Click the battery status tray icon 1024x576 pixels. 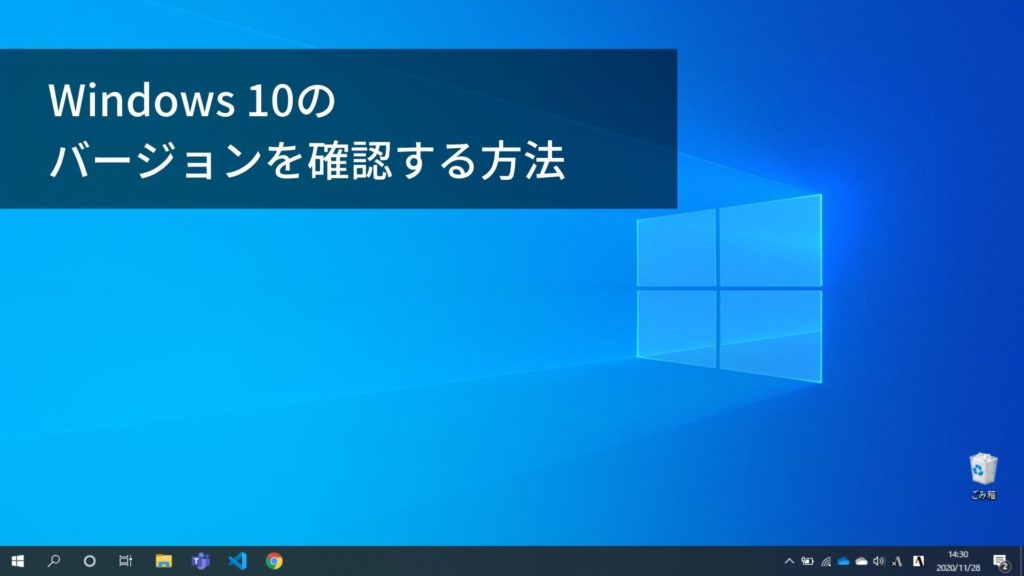[x=808, y=561]
